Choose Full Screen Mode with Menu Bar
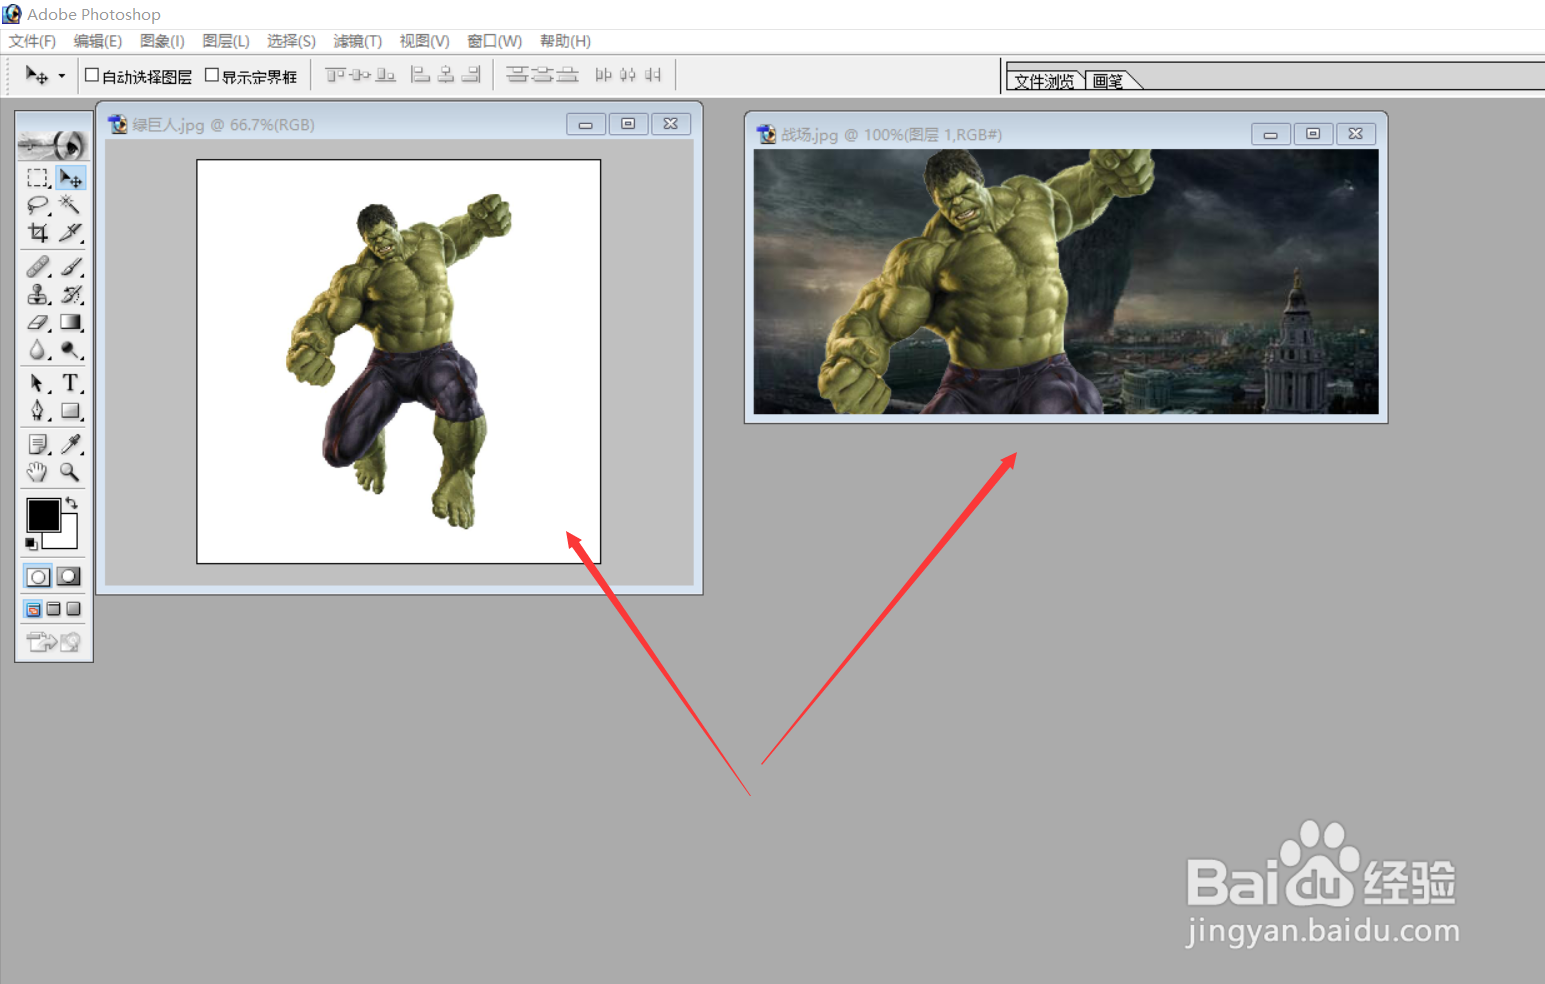1545x984 pixels. tap(54, 609)
